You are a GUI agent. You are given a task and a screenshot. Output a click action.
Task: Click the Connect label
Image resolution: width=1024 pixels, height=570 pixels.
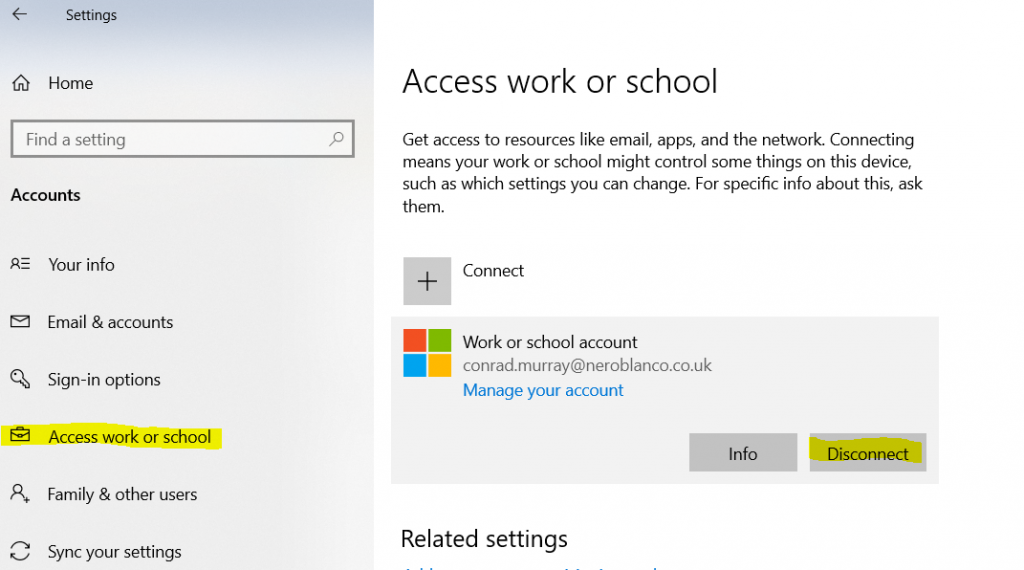point(493,270)
